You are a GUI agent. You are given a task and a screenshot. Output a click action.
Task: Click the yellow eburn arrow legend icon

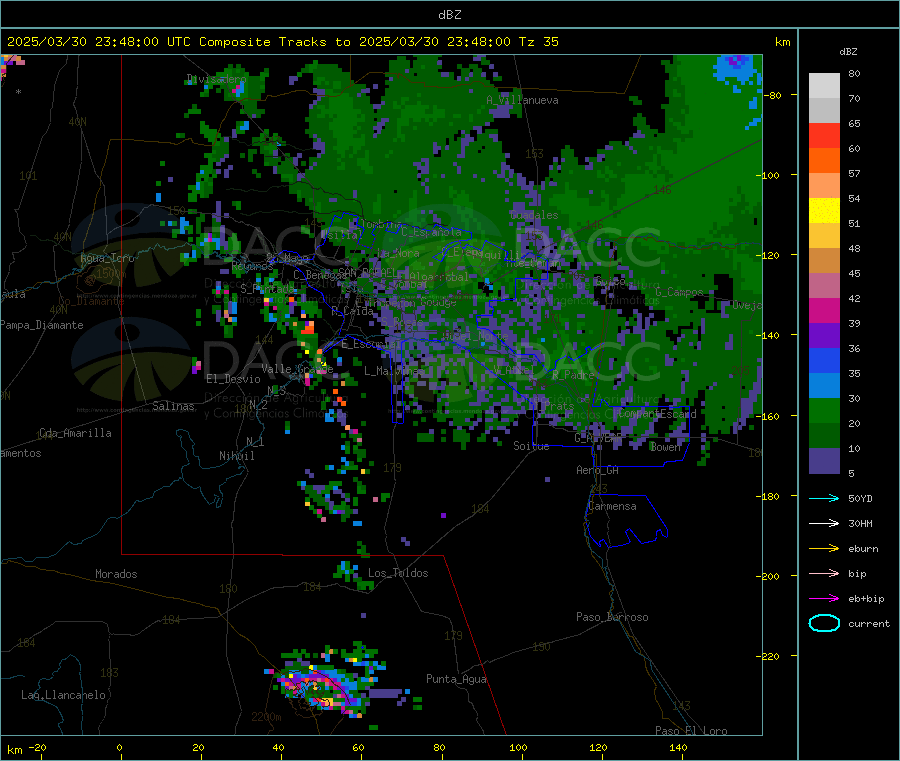(x=824, y=549)
